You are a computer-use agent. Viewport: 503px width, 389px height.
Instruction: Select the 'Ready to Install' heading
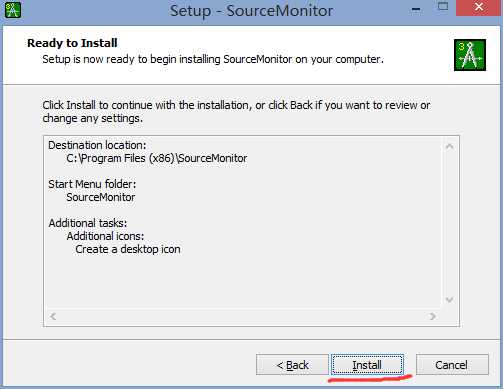[72, 43]
